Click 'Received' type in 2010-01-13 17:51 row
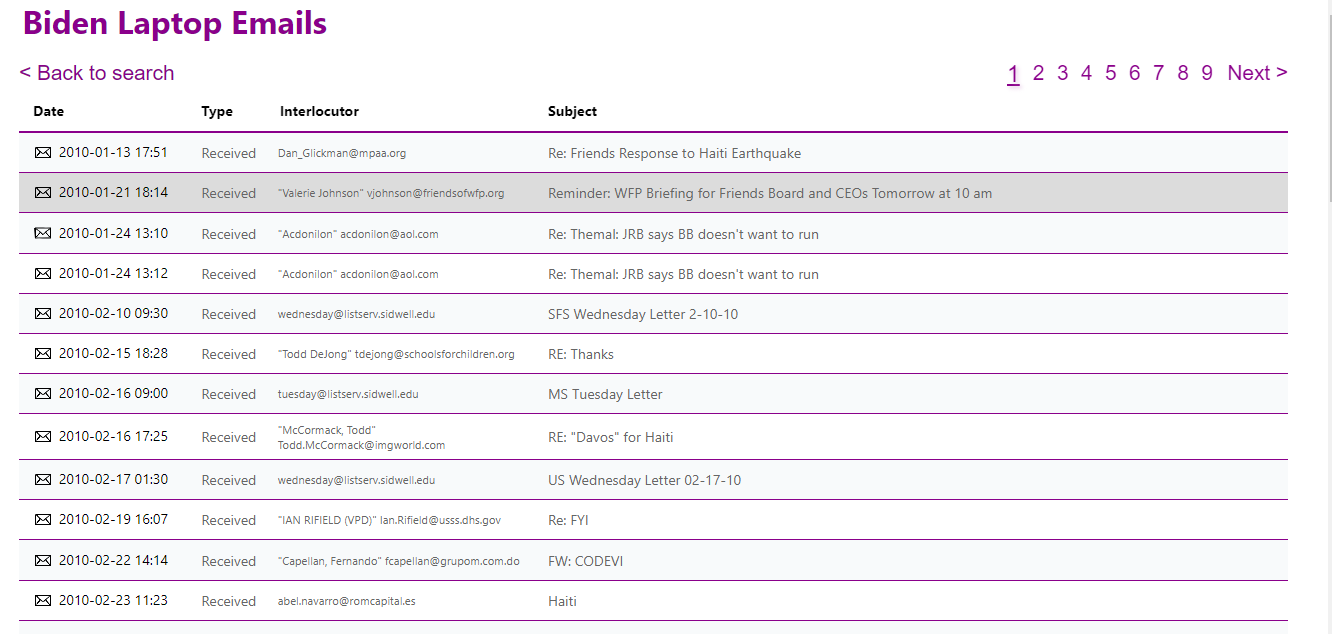Image resolution: width=1332 pixels, height=634 pixels. coord(229,154)
